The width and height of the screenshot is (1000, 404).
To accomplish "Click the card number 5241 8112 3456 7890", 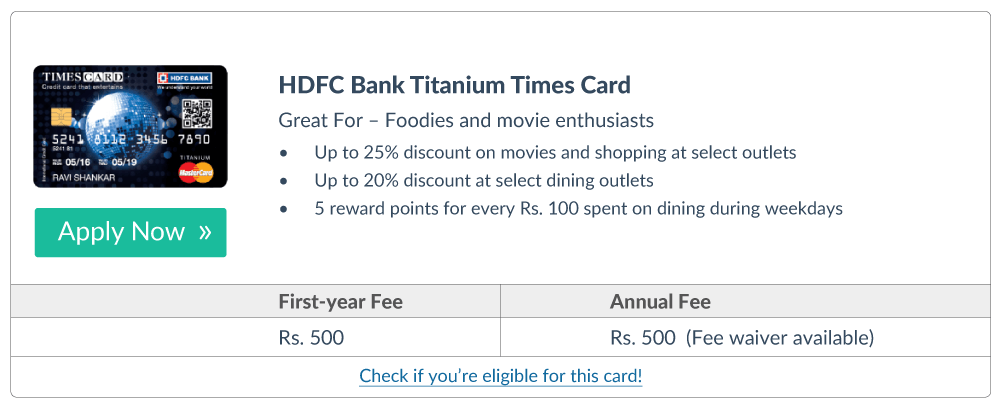I will tap(124, 140).
